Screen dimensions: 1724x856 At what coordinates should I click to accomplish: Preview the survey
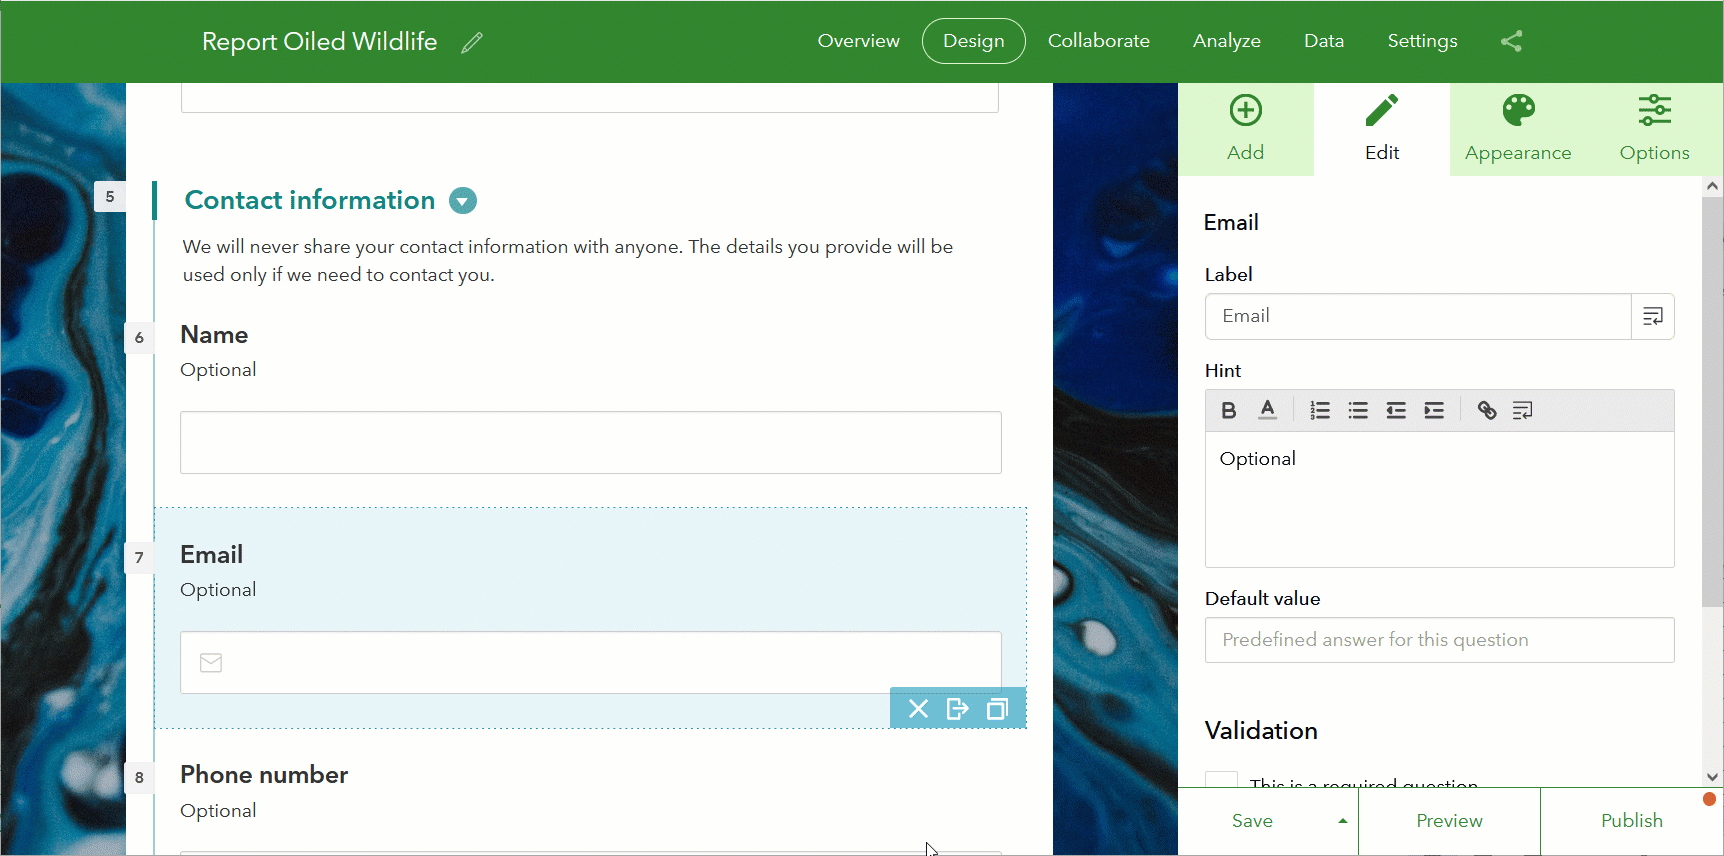[1449, 821]
